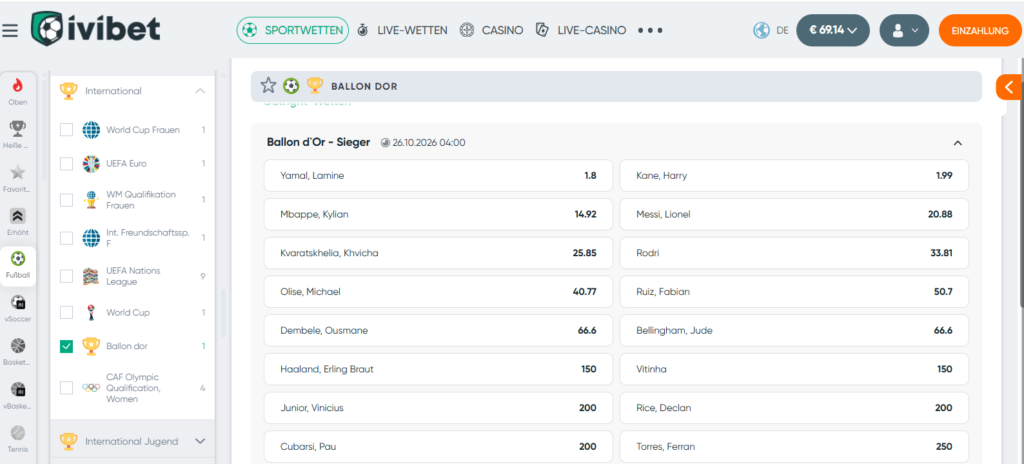This screenshot has height=464, width=1024.
Task: Select the Ruiz, Fabian 50.7 odds
Action: 794,291
